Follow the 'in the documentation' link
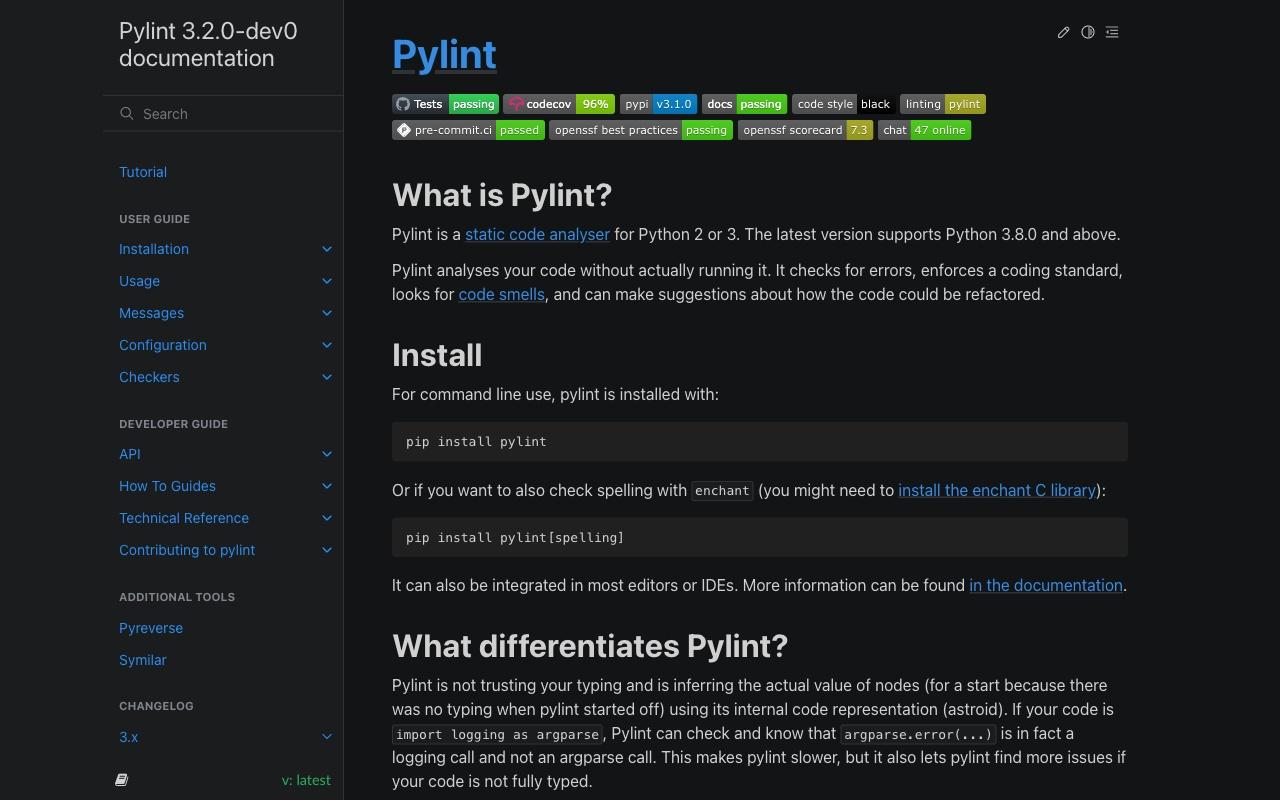 pos(1046,585)
